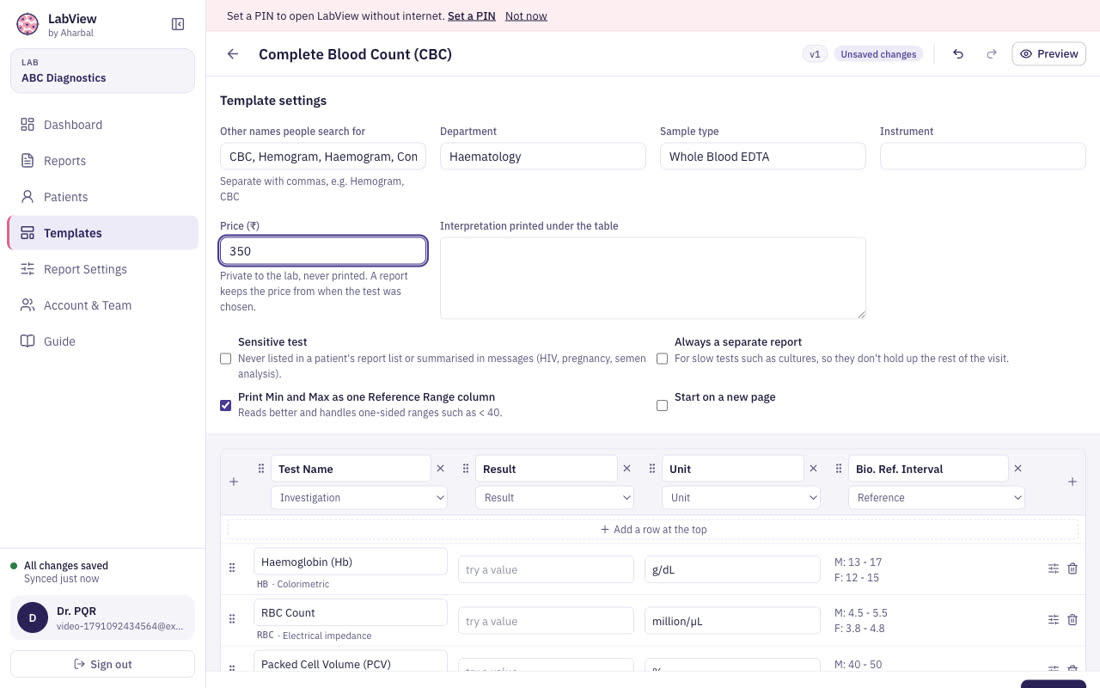Image resolution: width=1100 pixels, height=688 pixels.
Task: Remove the Unit column
Action: click(x=814, y=468)
